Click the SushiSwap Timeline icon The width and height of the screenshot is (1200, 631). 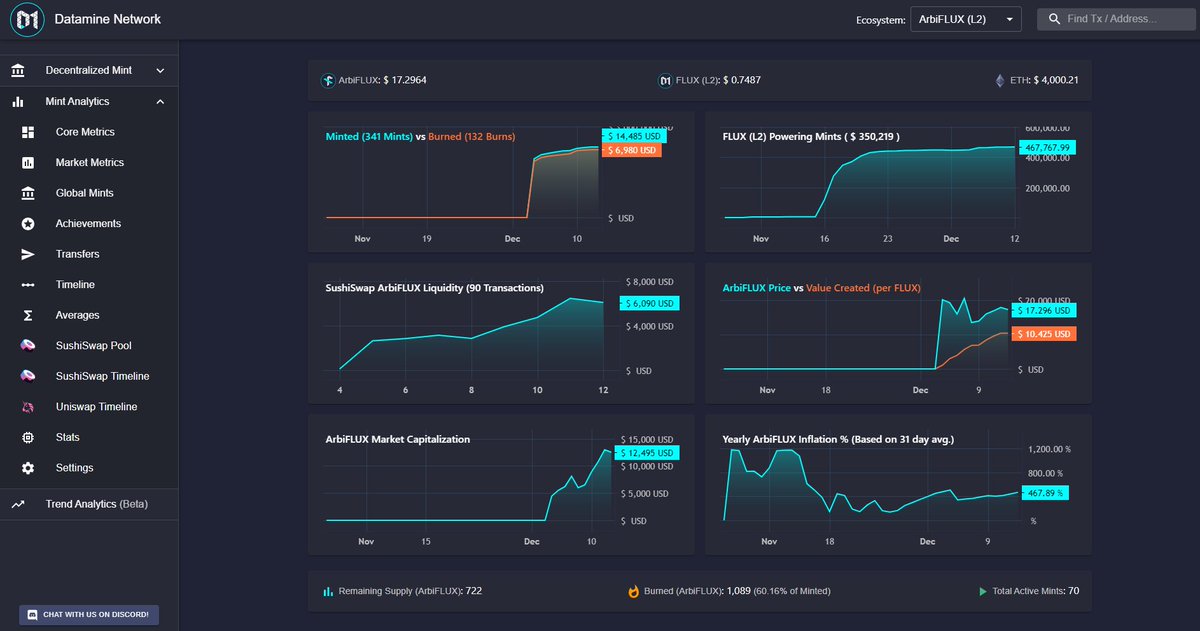pos(28,376)
